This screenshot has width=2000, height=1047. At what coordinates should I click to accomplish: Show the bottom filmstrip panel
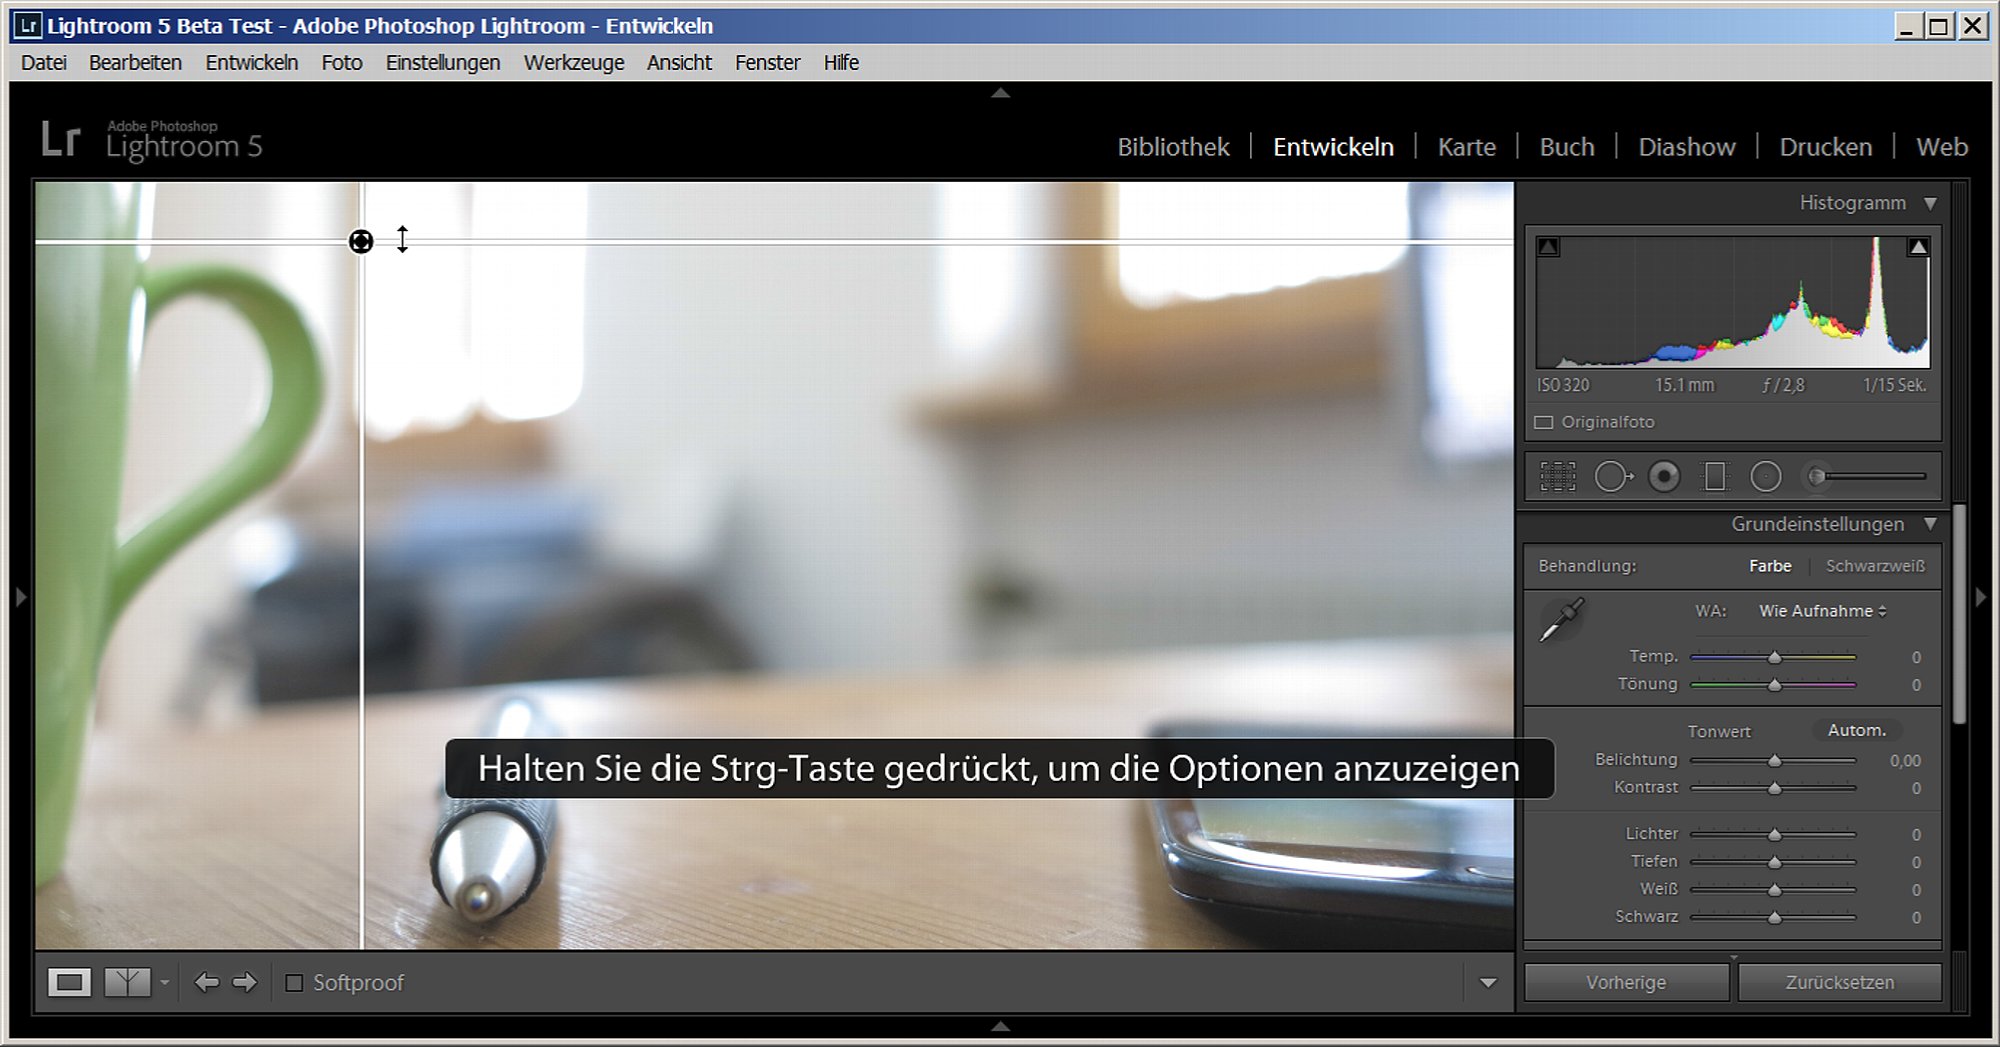tap(1000, 1026)
